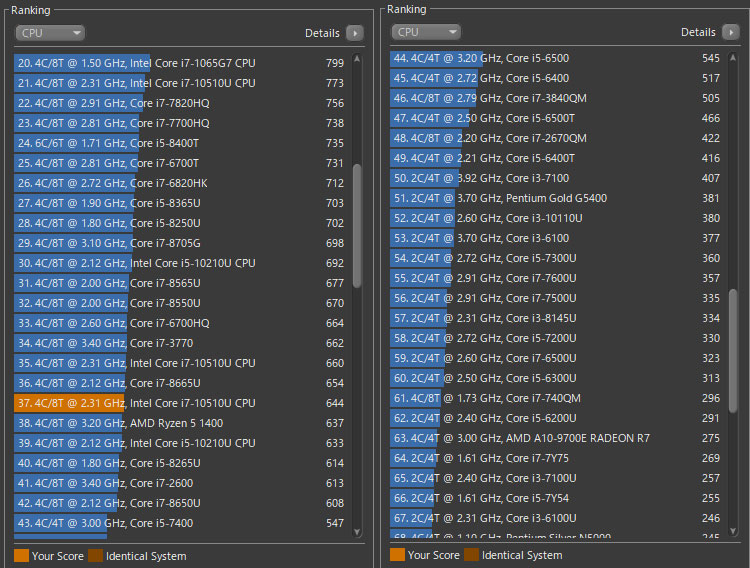Viewport: 750px width, 568px height.
Task: Click the left ranking list scrollbar thumb
Action: point(357,226)
